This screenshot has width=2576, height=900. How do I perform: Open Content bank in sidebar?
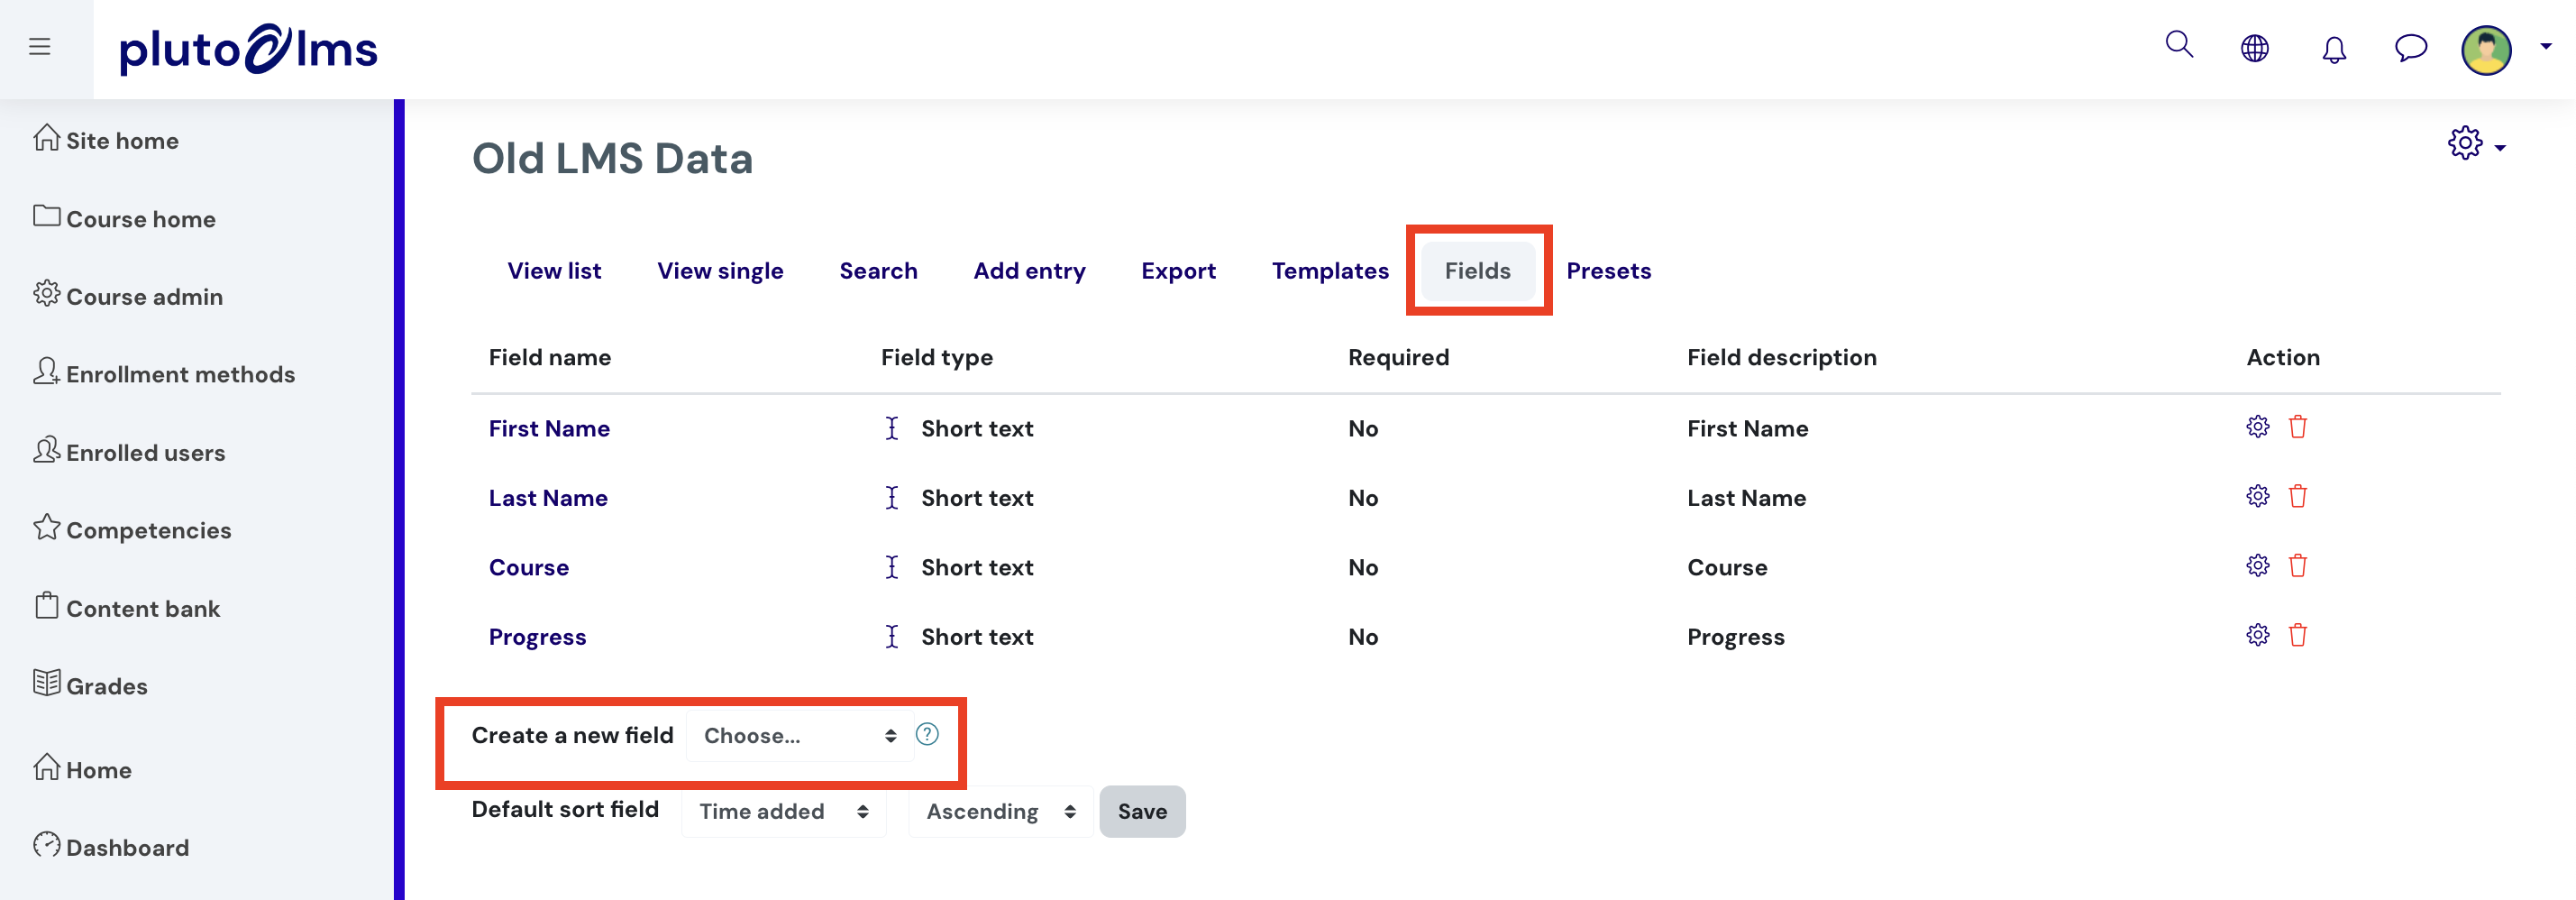[x=127, y=608]
